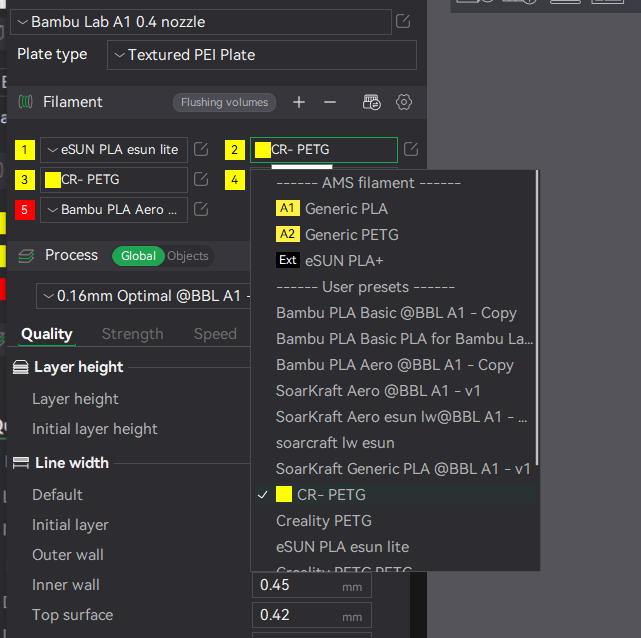The width and height of the screenshot is (641, 638).
Task: Choose eSUN PLA esun lite in list
Action: pos(394,547)
